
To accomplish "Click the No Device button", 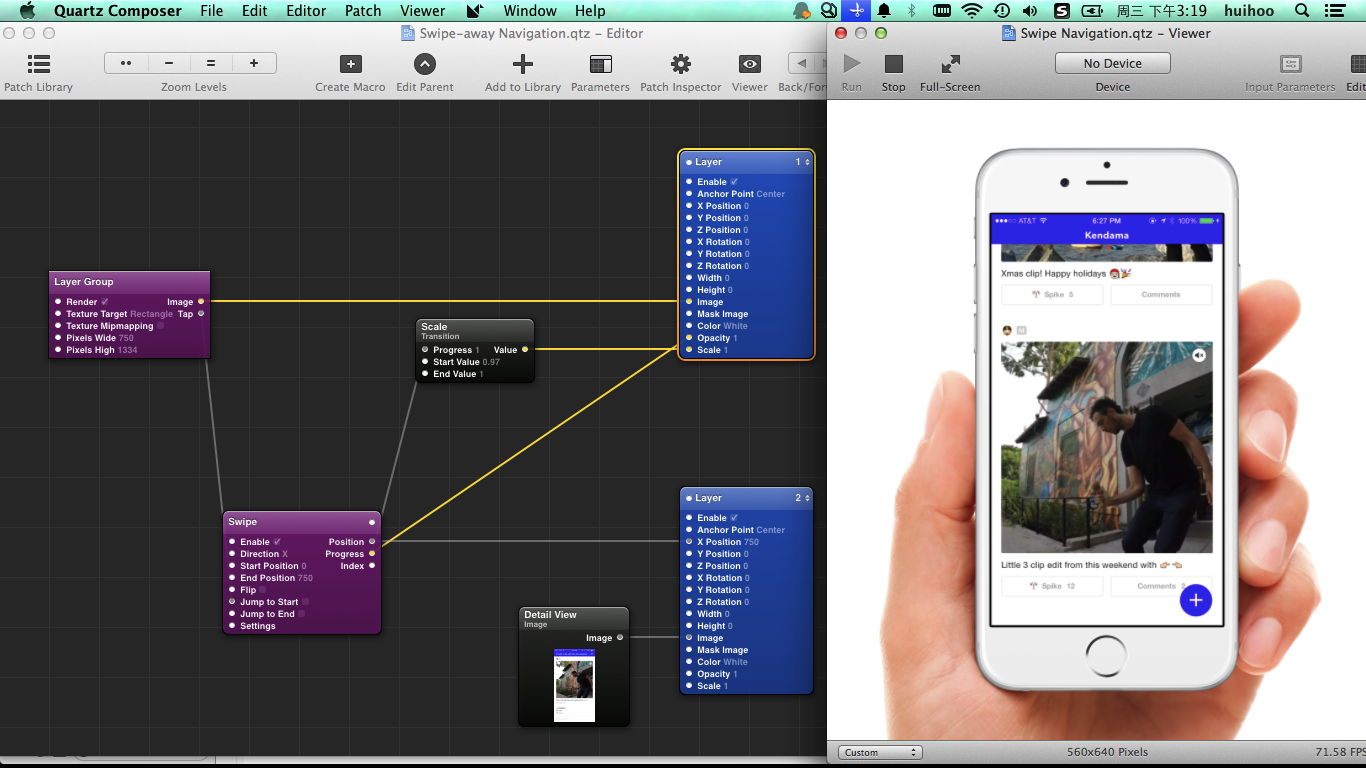I will tap(1112, 63).
